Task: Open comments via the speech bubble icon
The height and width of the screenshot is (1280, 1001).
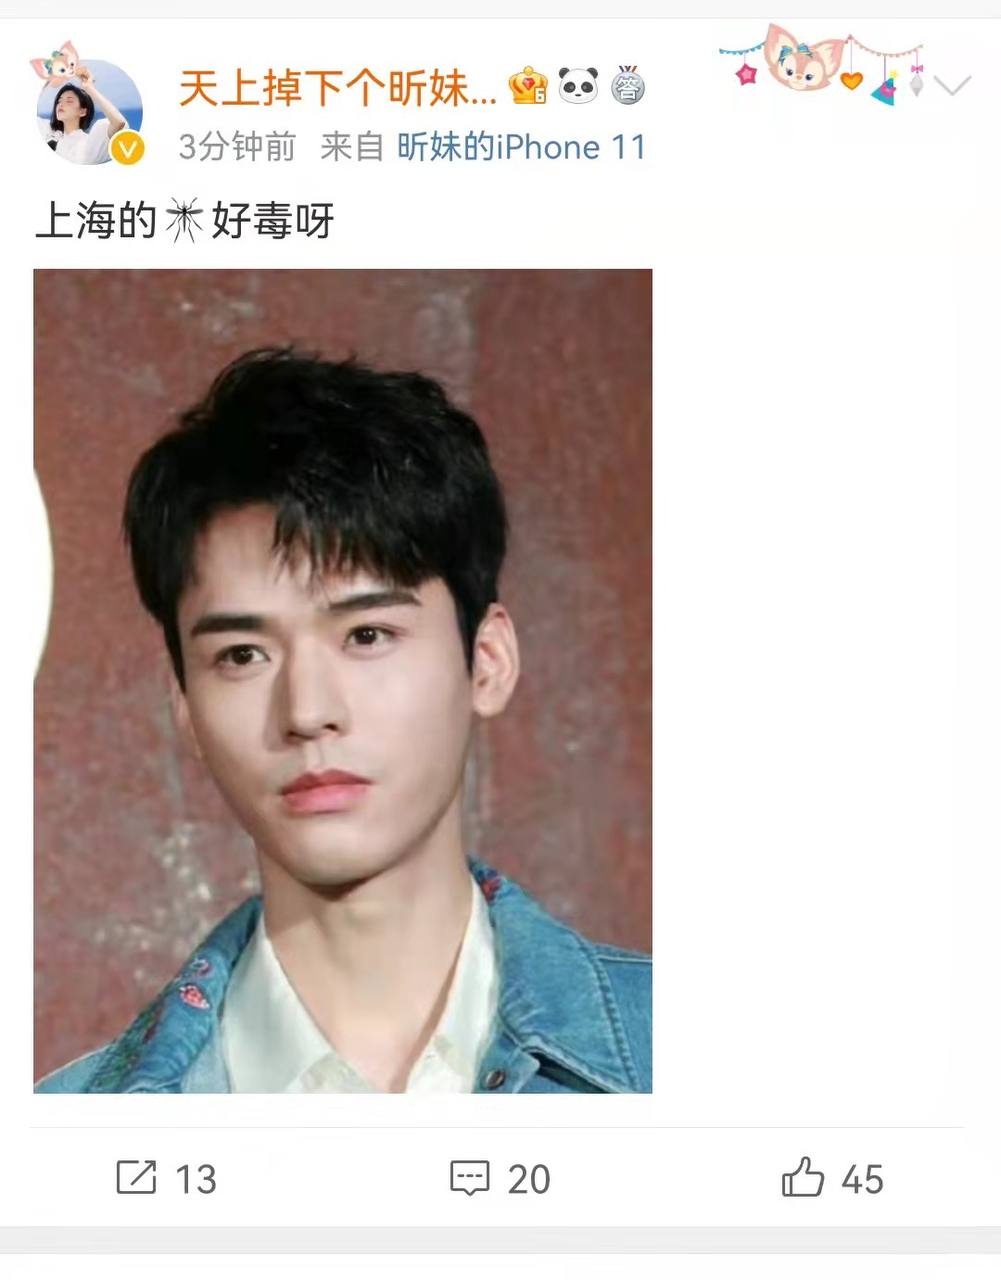Action: 469,1178
